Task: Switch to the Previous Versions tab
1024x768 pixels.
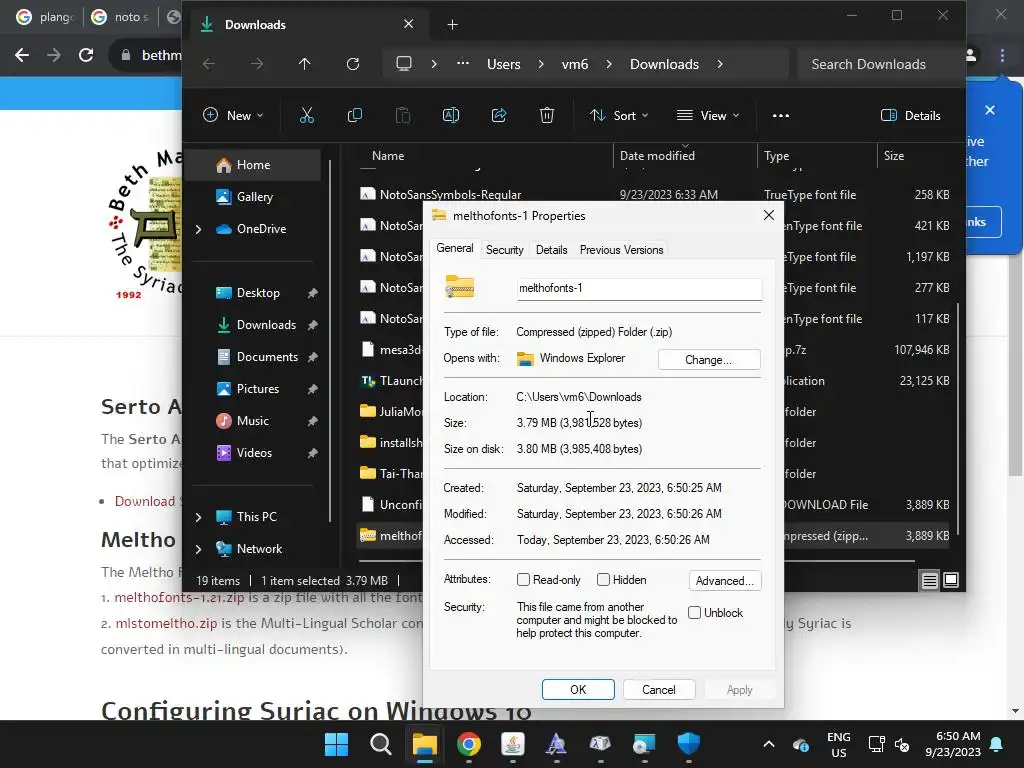Action: [621, 249]
